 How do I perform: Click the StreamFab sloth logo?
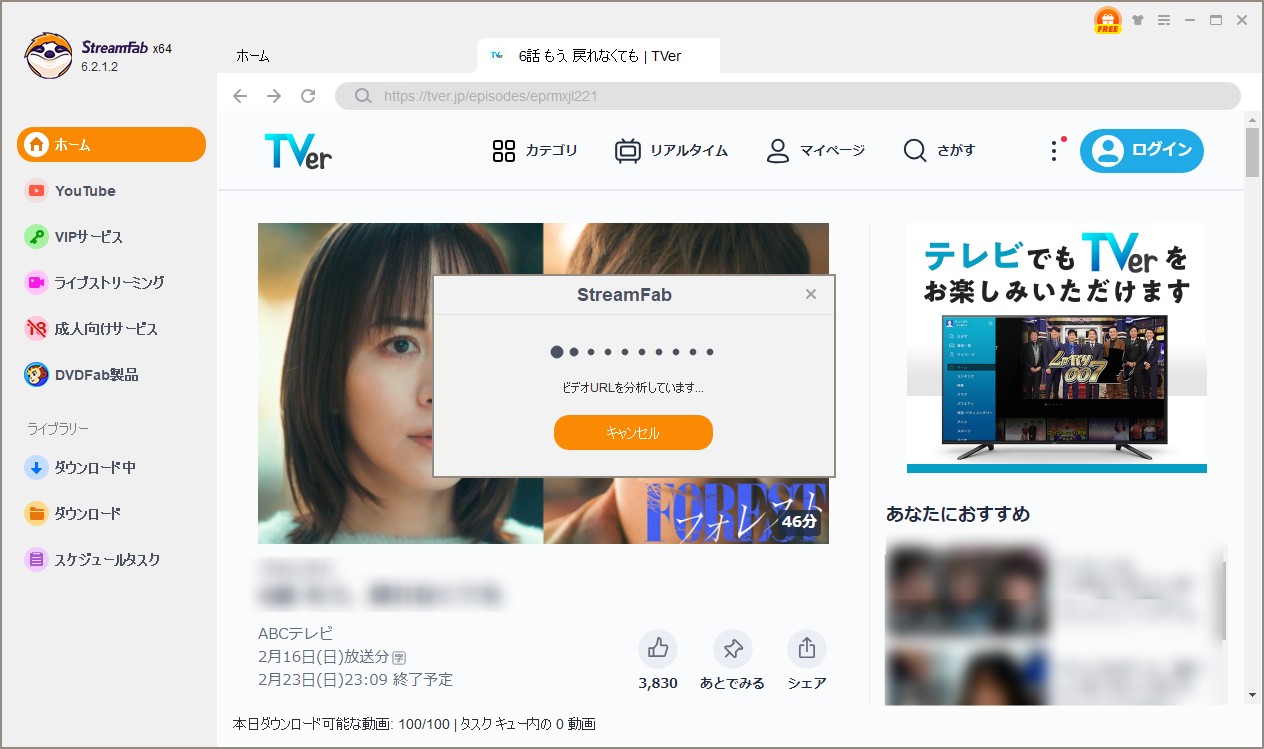click(48, 56)
